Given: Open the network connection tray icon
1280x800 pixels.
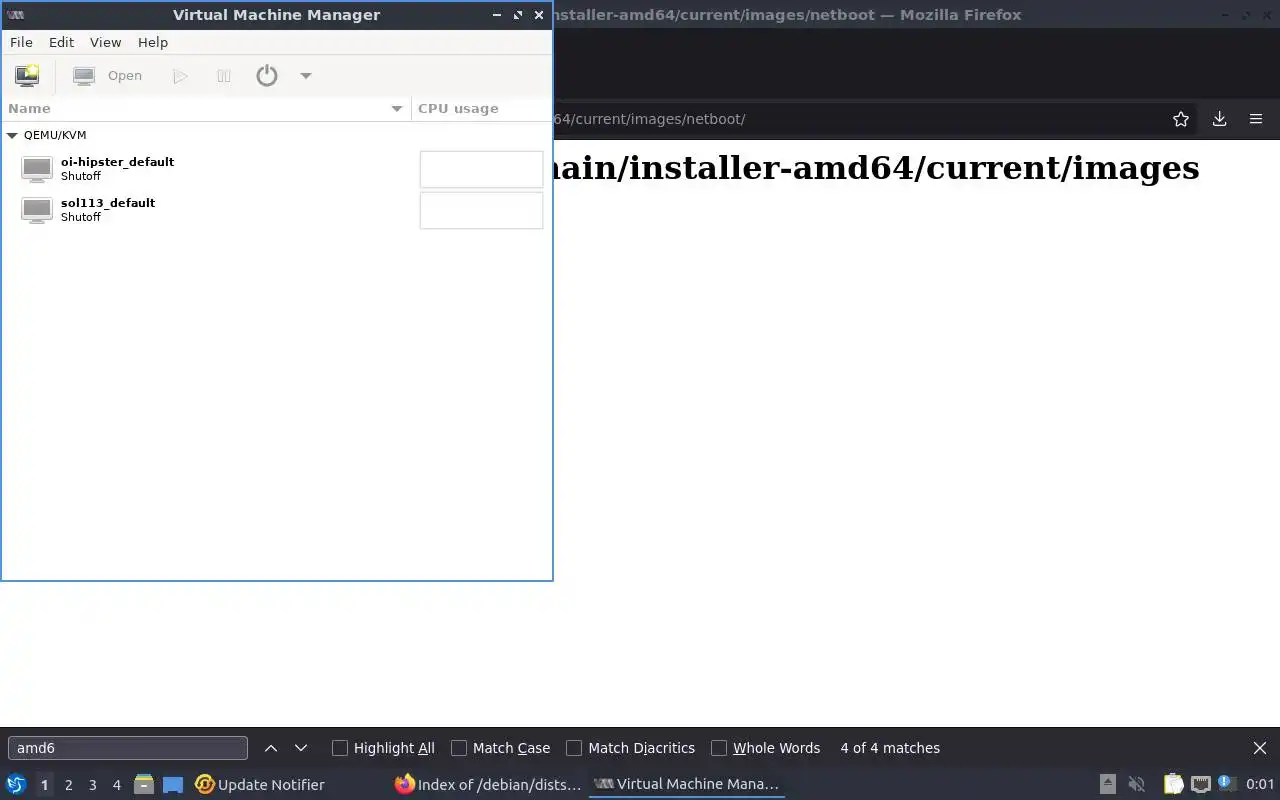Looking at the screenshot, I should click(x=1201, y=785).
